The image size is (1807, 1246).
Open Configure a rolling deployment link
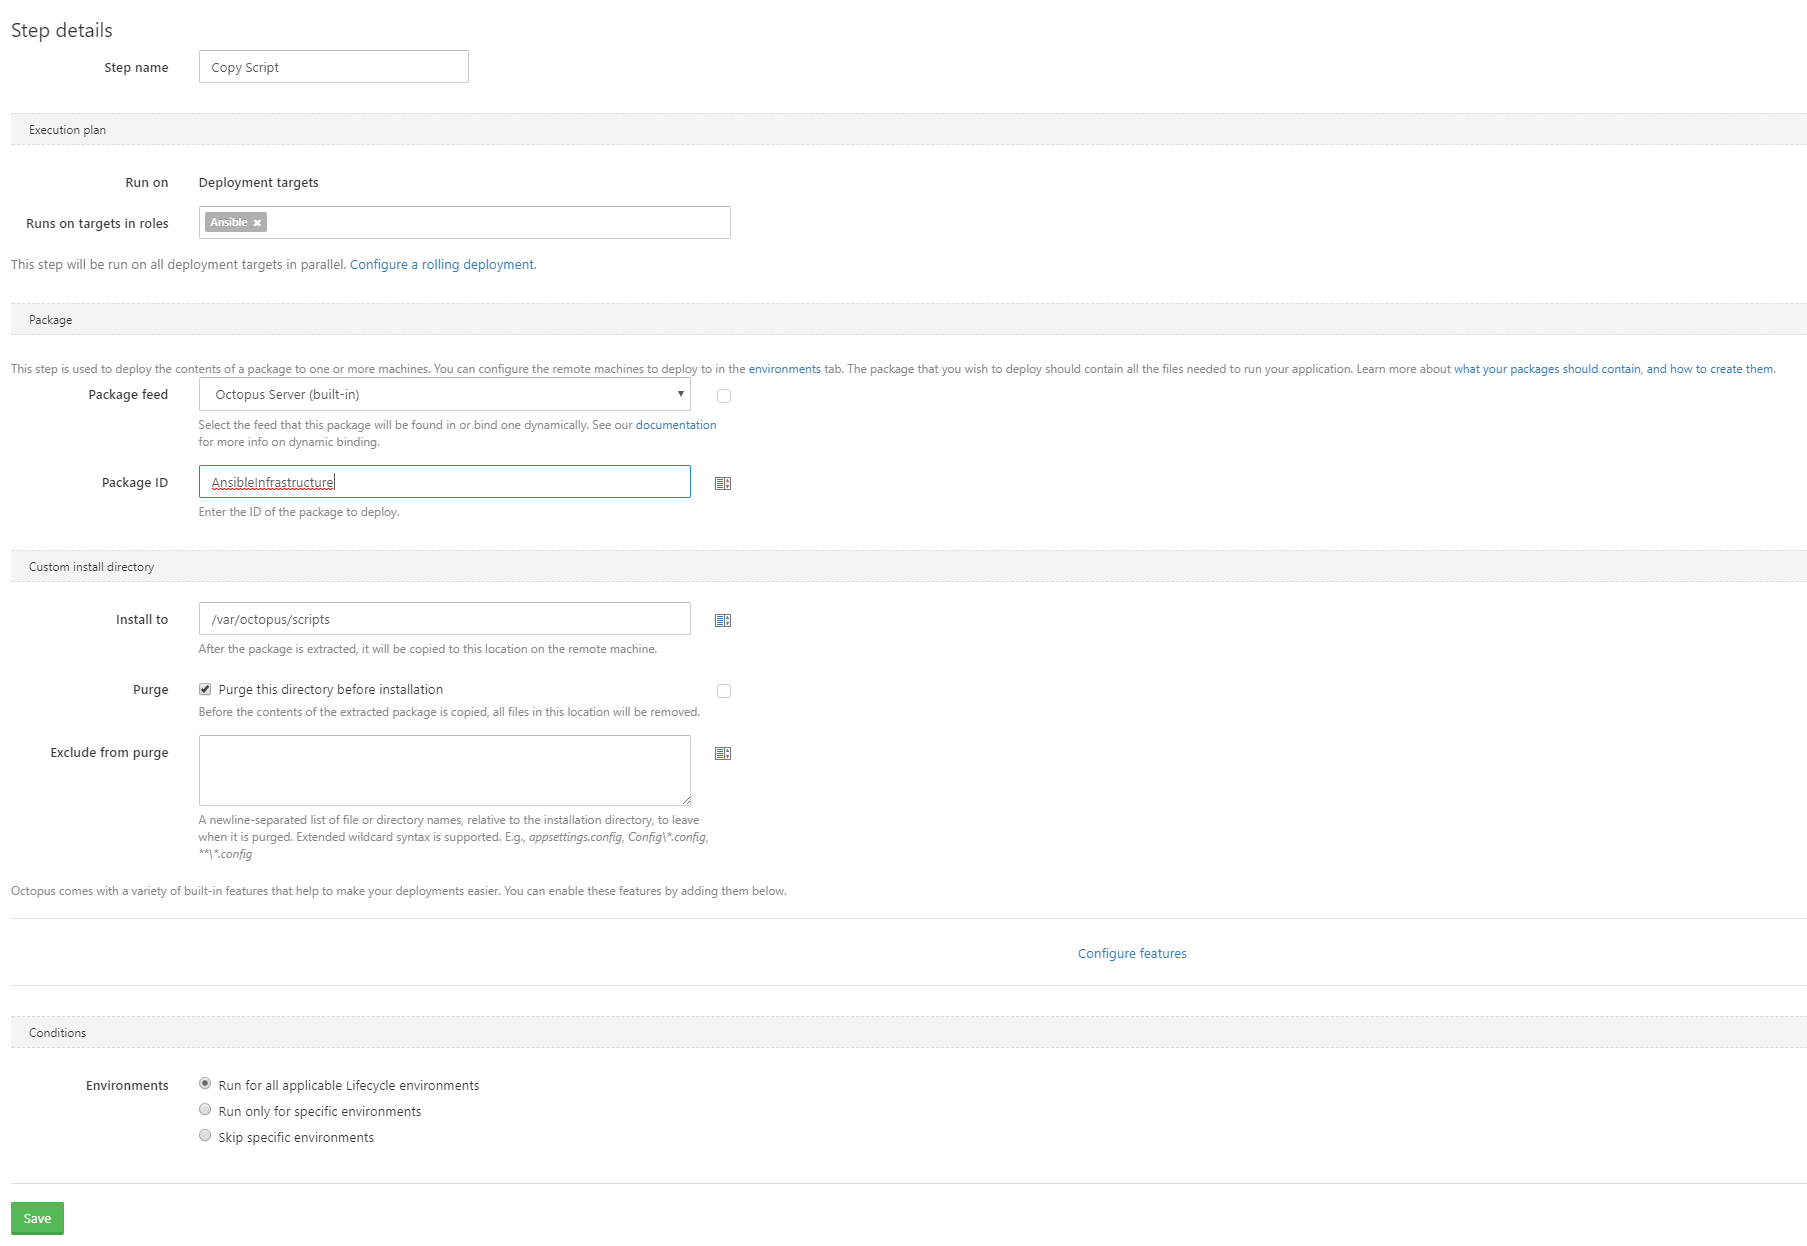441,264
